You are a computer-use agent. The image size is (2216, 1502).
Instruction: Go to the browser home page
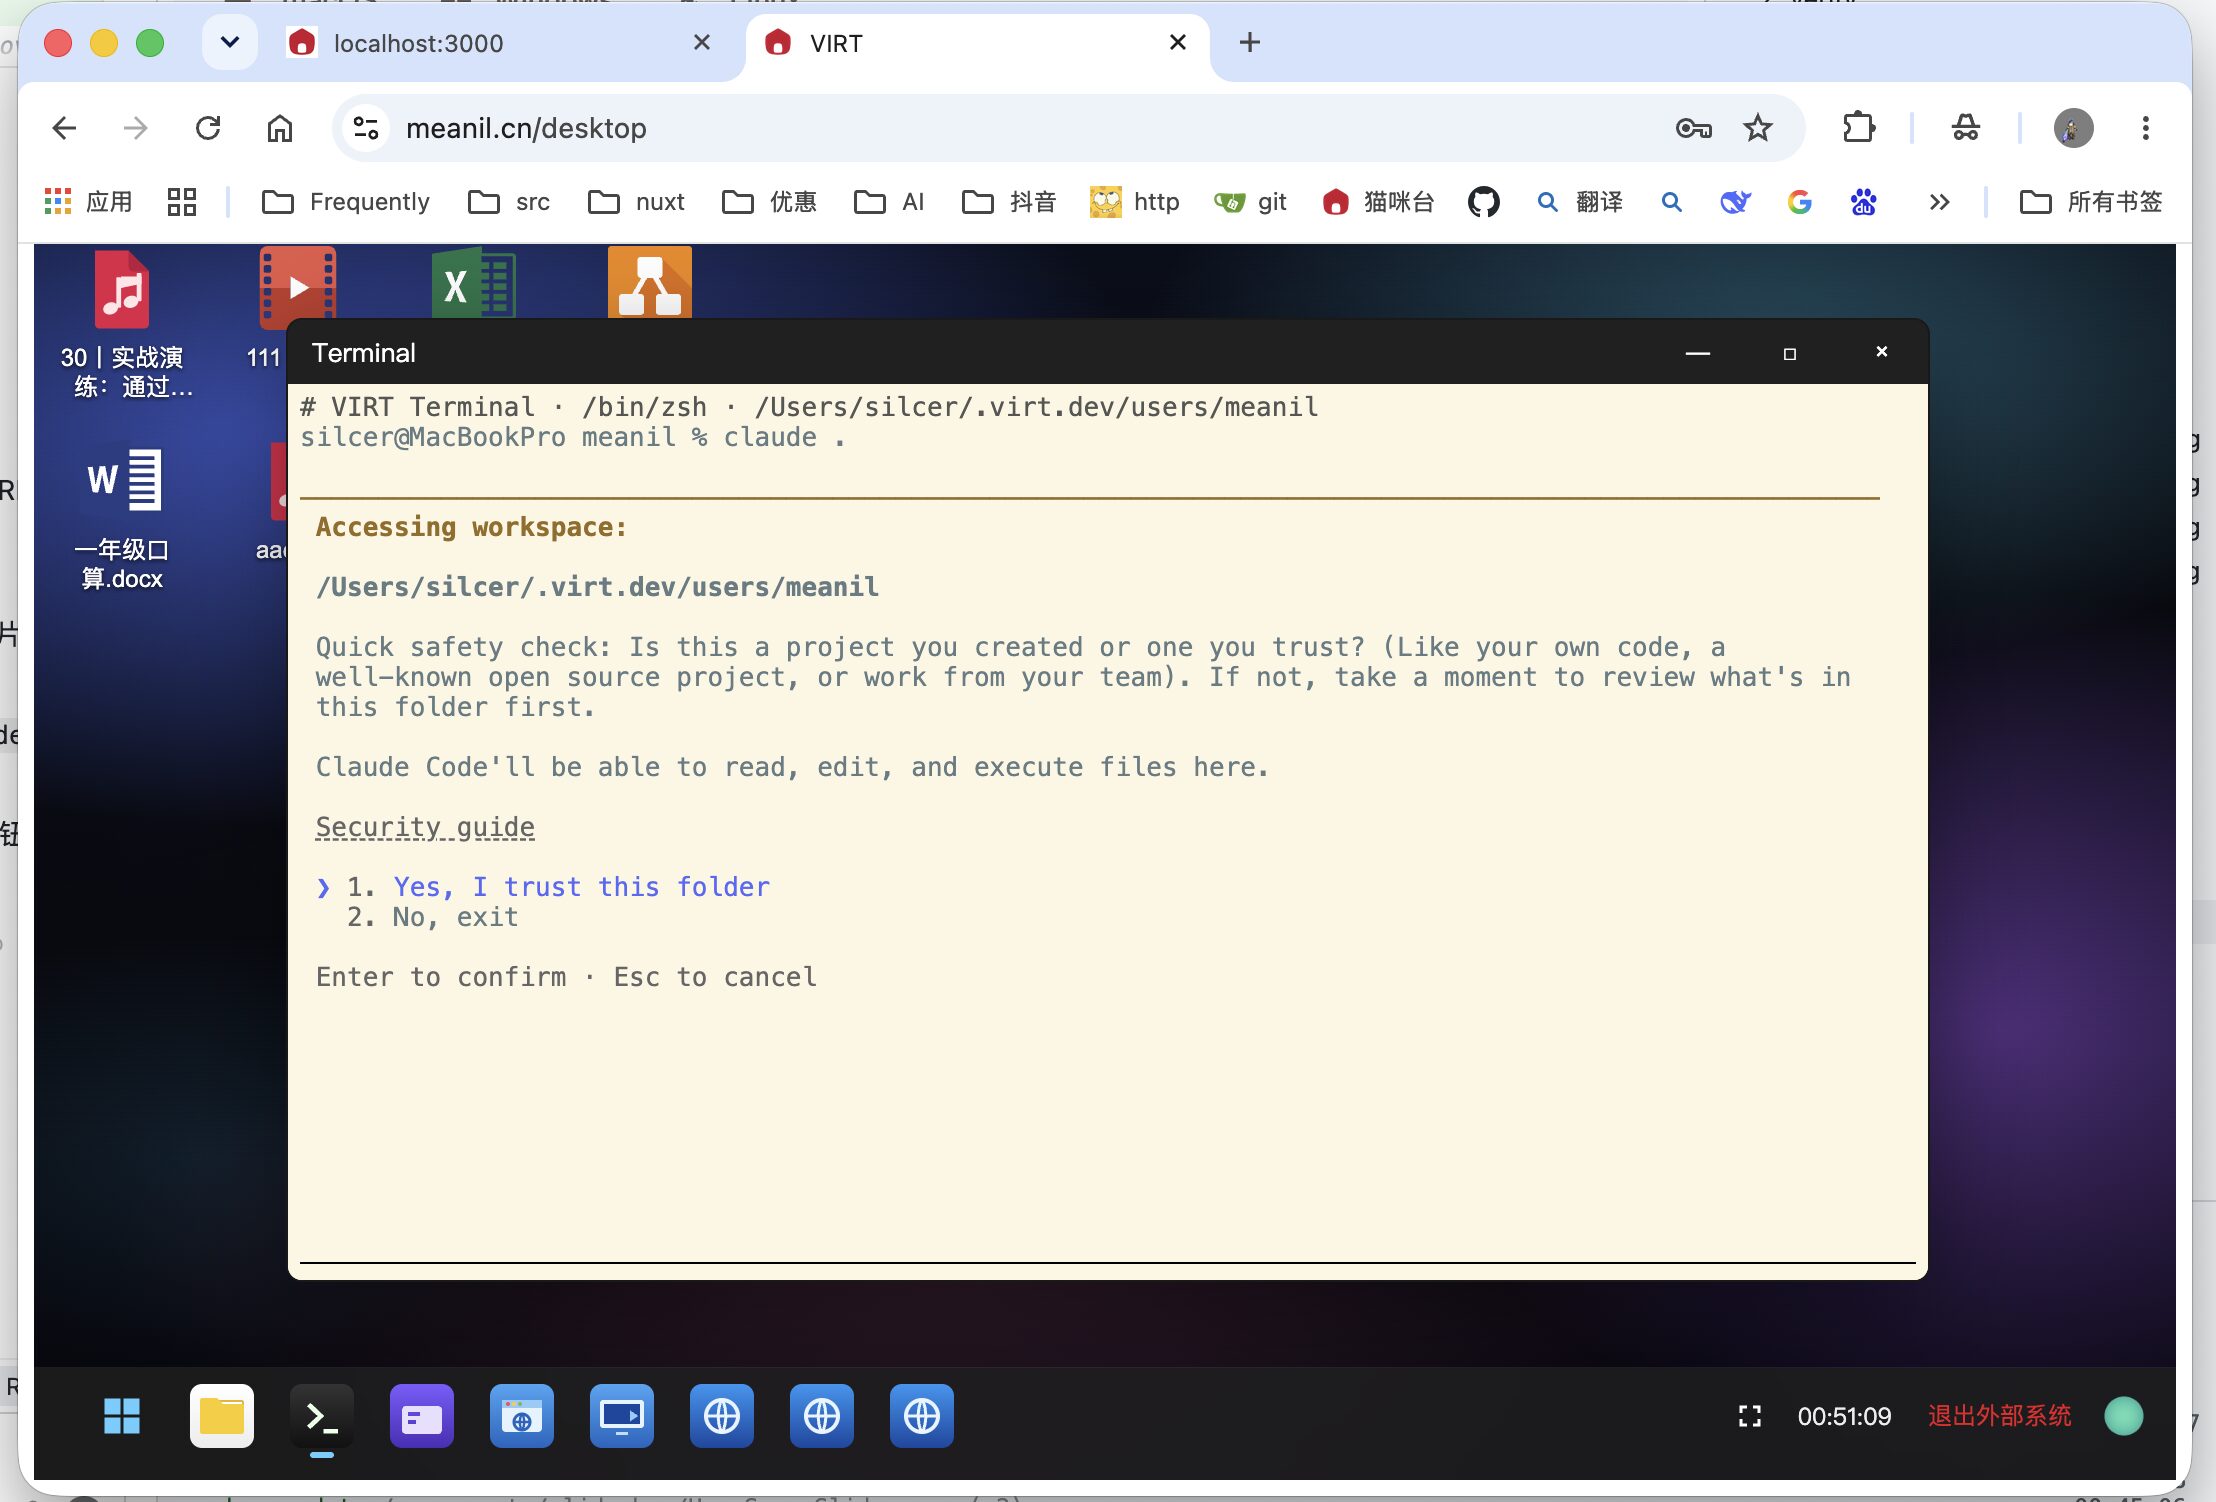coord(280,128)
